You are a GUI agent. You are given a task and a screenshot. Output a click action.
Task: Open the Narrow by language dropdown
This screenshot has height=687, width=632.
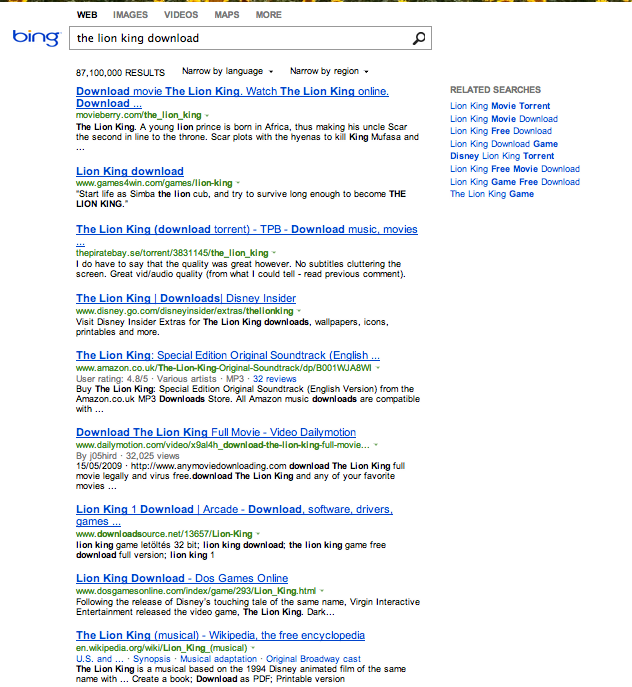[x=227, y=71]
